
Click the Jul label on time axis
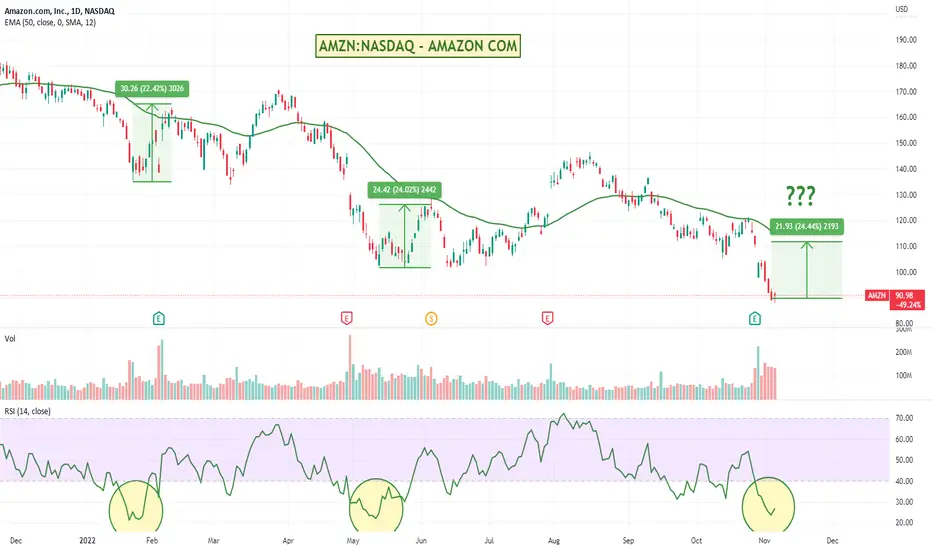pos(489,541)
